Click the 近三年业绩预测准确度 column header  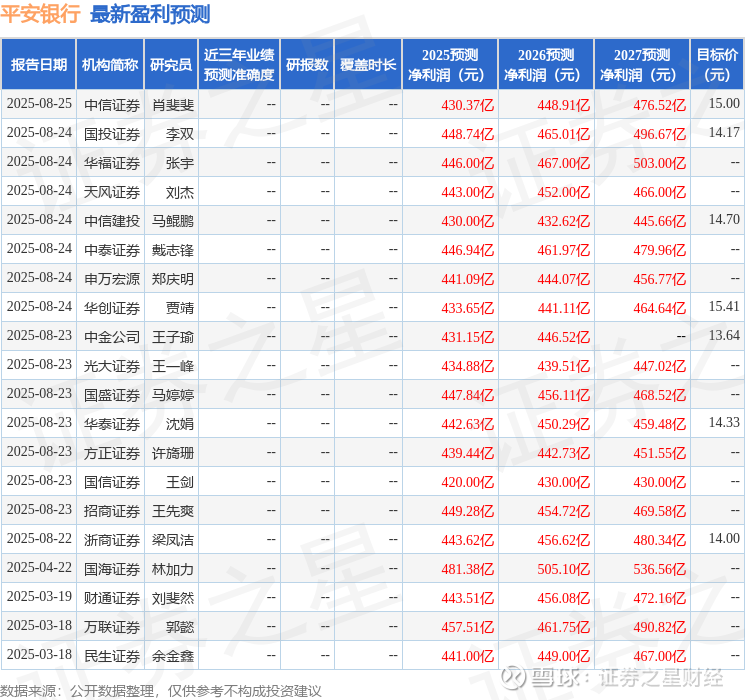pos(239,65)
